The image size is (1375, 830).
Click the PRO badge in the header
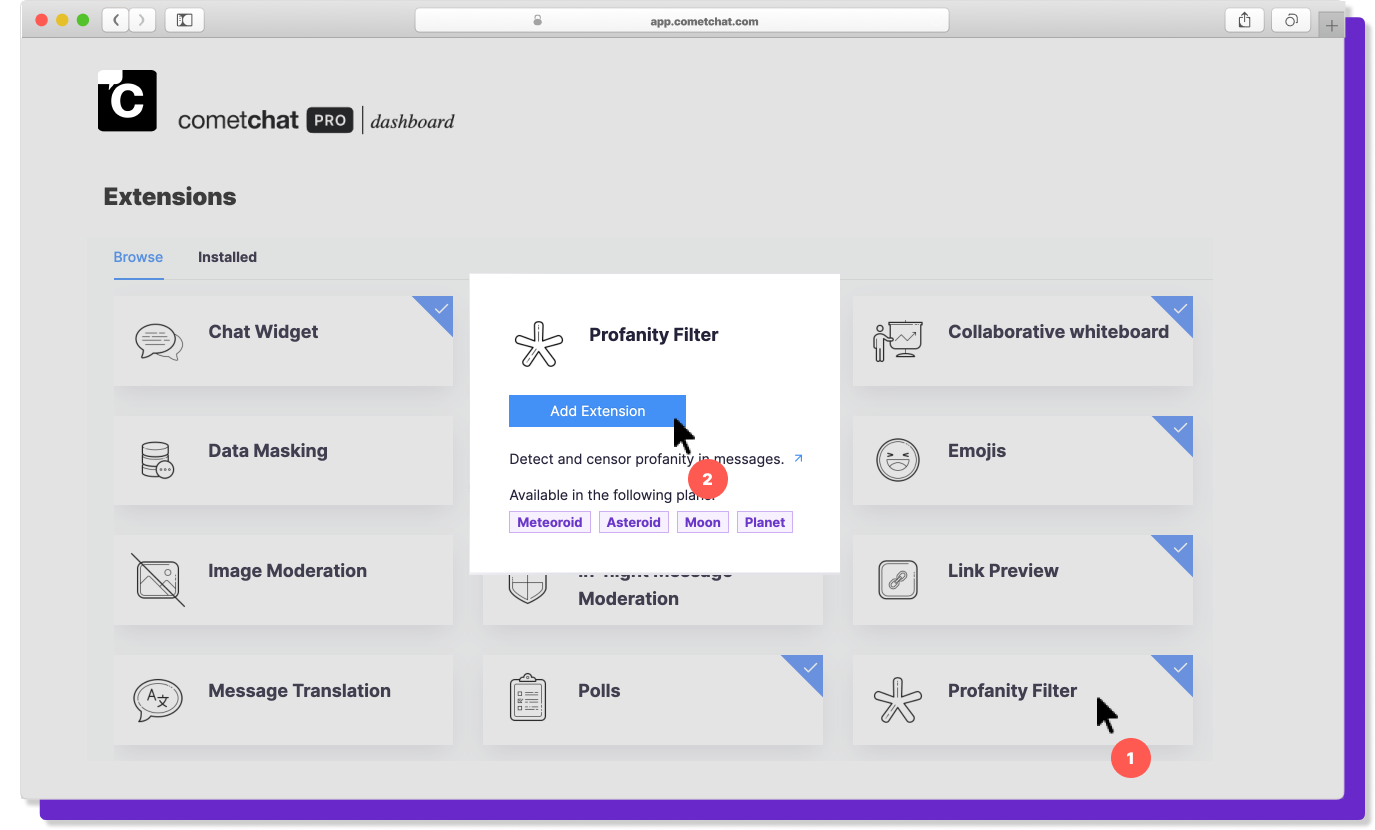(x=330, y=120)
